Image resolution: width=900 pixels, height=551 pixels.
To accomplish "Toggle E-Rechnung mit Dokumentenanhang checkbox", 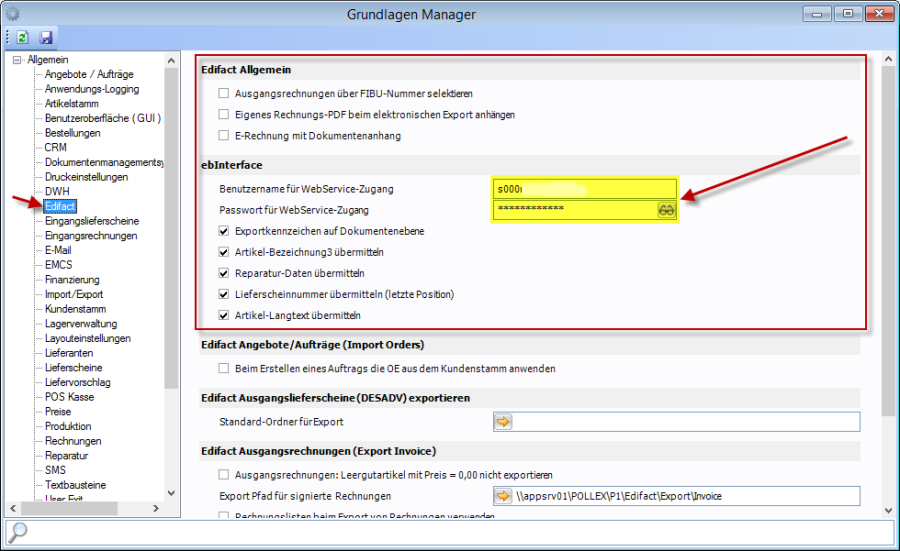I will coord(224,135).
